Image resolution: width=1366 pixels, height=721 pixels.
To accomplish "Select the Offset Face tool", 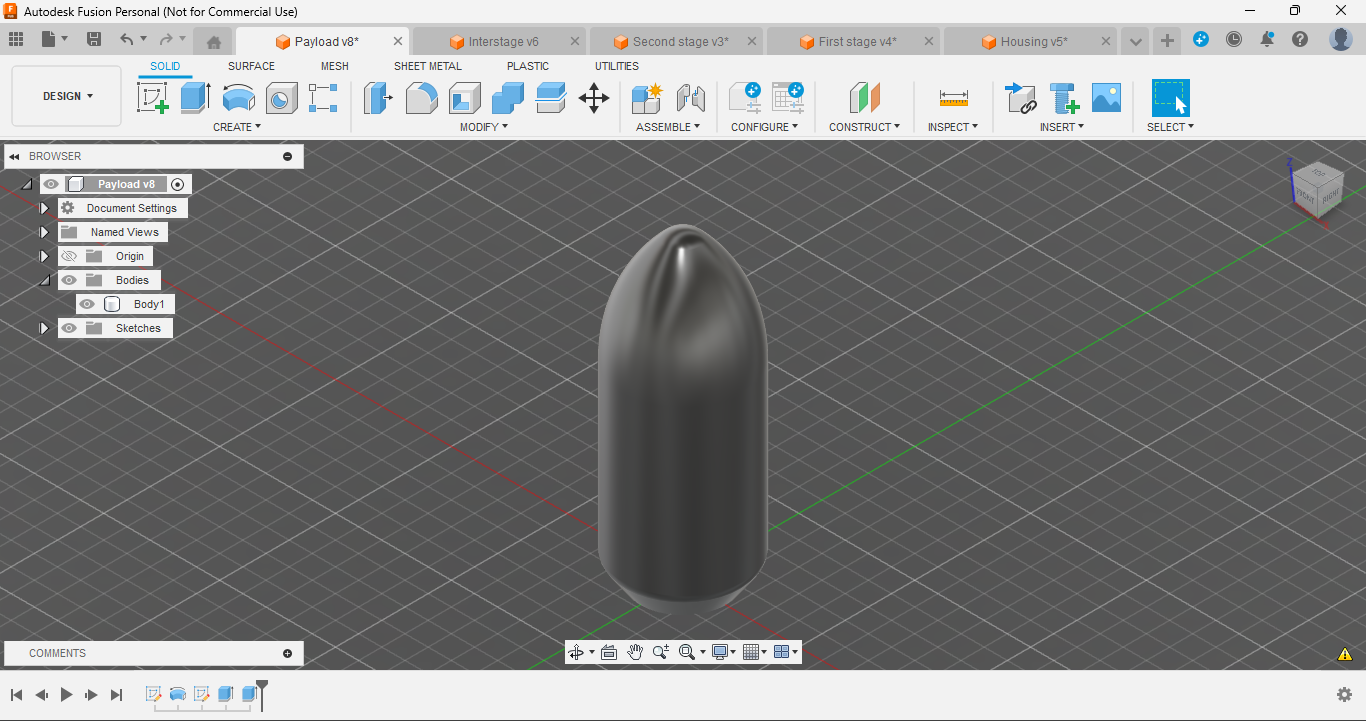I will [551, 98].
